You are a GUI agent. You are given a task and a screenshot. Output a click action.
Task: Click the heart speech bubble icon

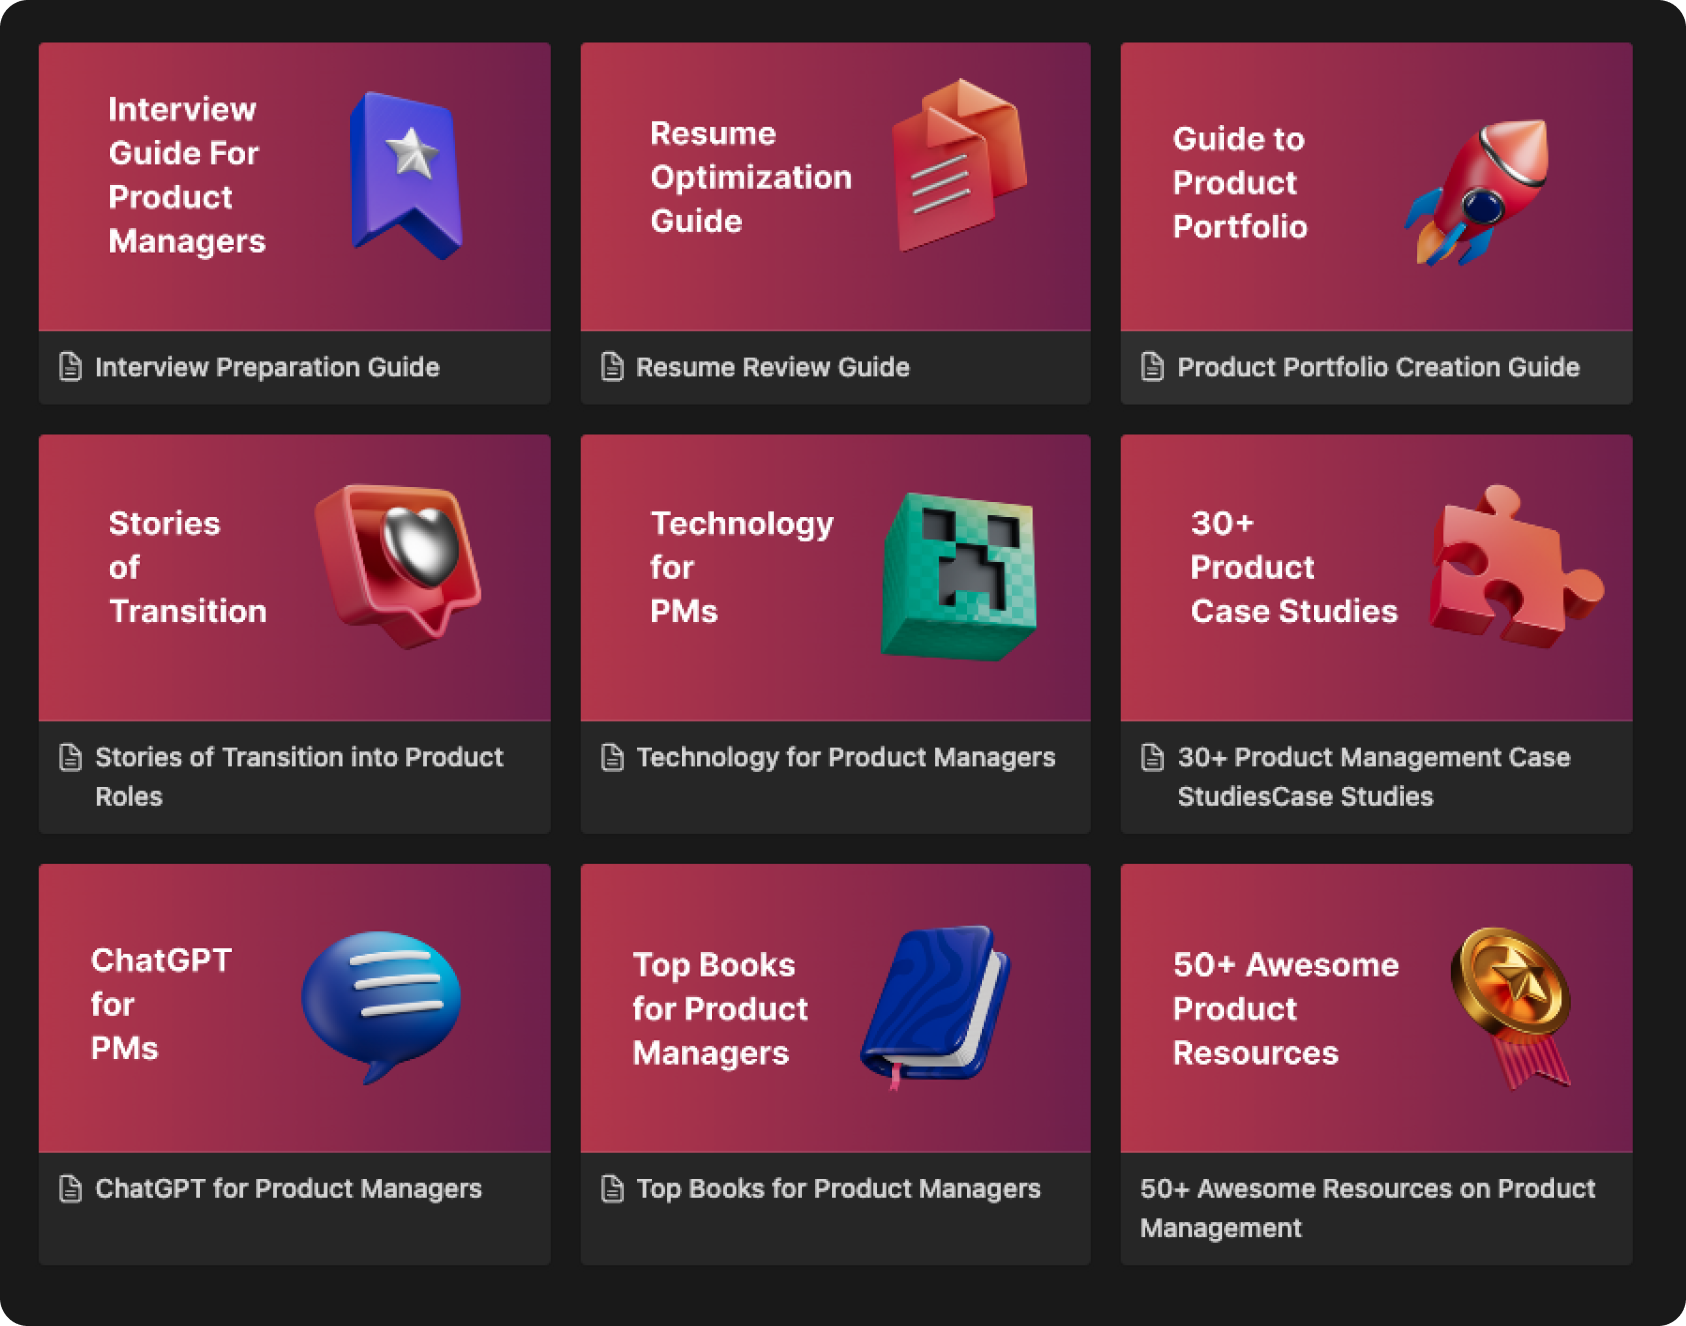(398, 564)
